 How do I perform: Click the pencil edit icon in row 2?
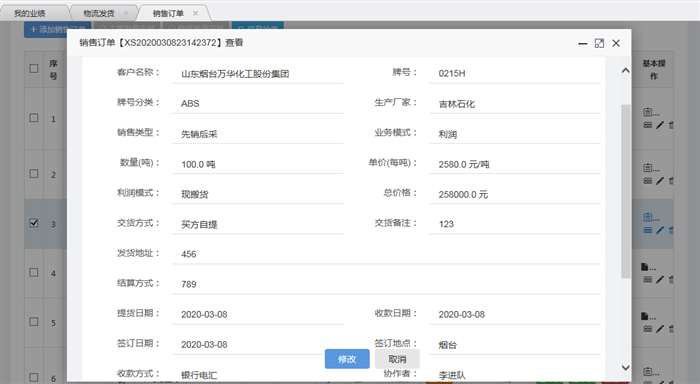coord(660,181)
